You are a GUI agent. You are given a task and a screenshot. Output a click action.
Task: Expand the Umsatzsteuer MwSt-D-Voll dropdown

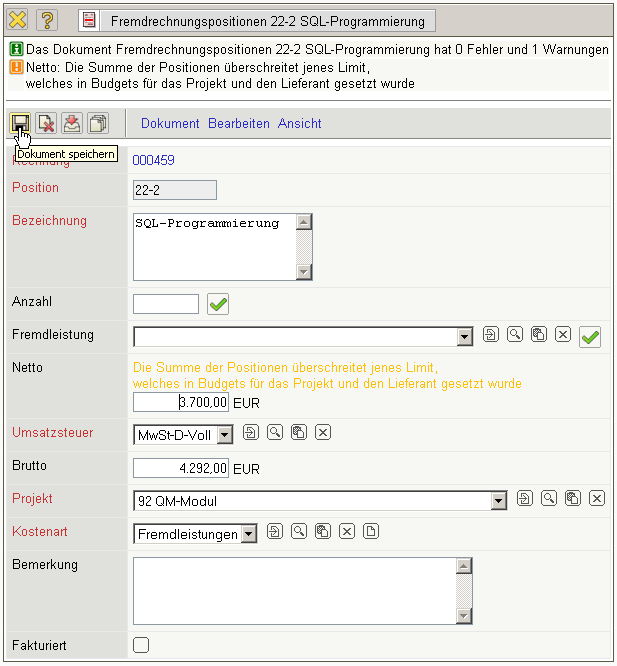[225, 434]
